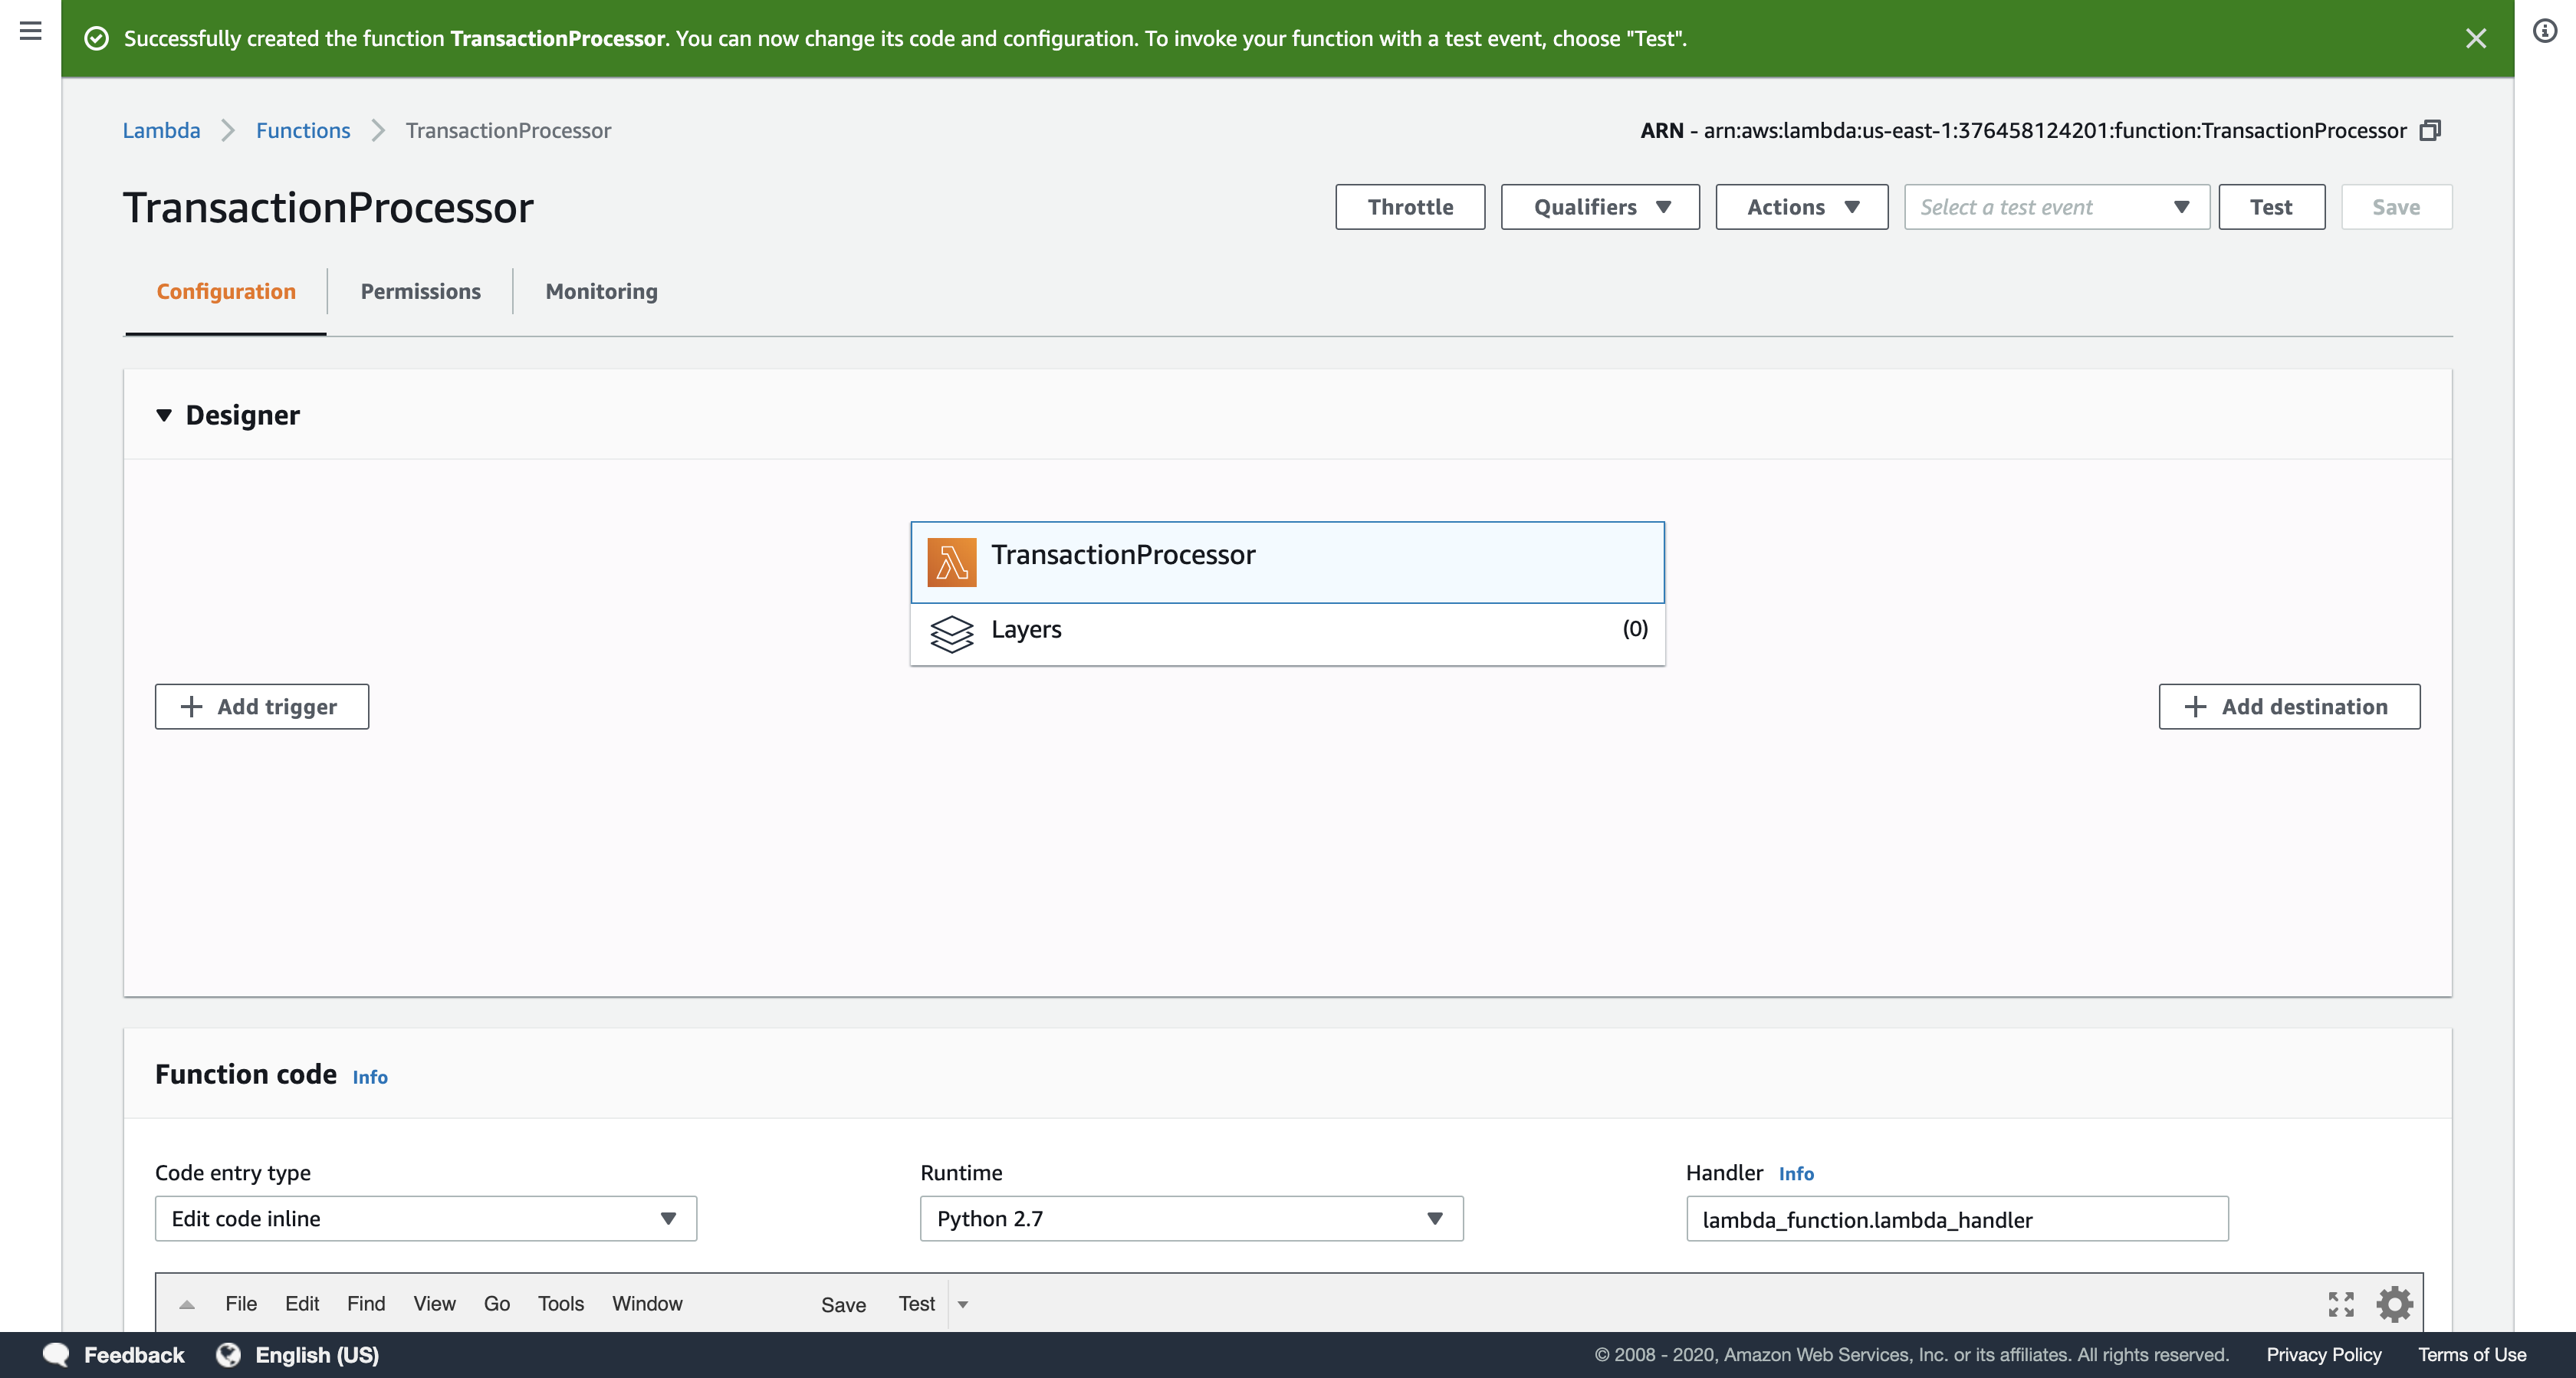Screen dimensions: 2576x1378
Task: Click the info circle icon at top right
Action: click(2544, 31)
